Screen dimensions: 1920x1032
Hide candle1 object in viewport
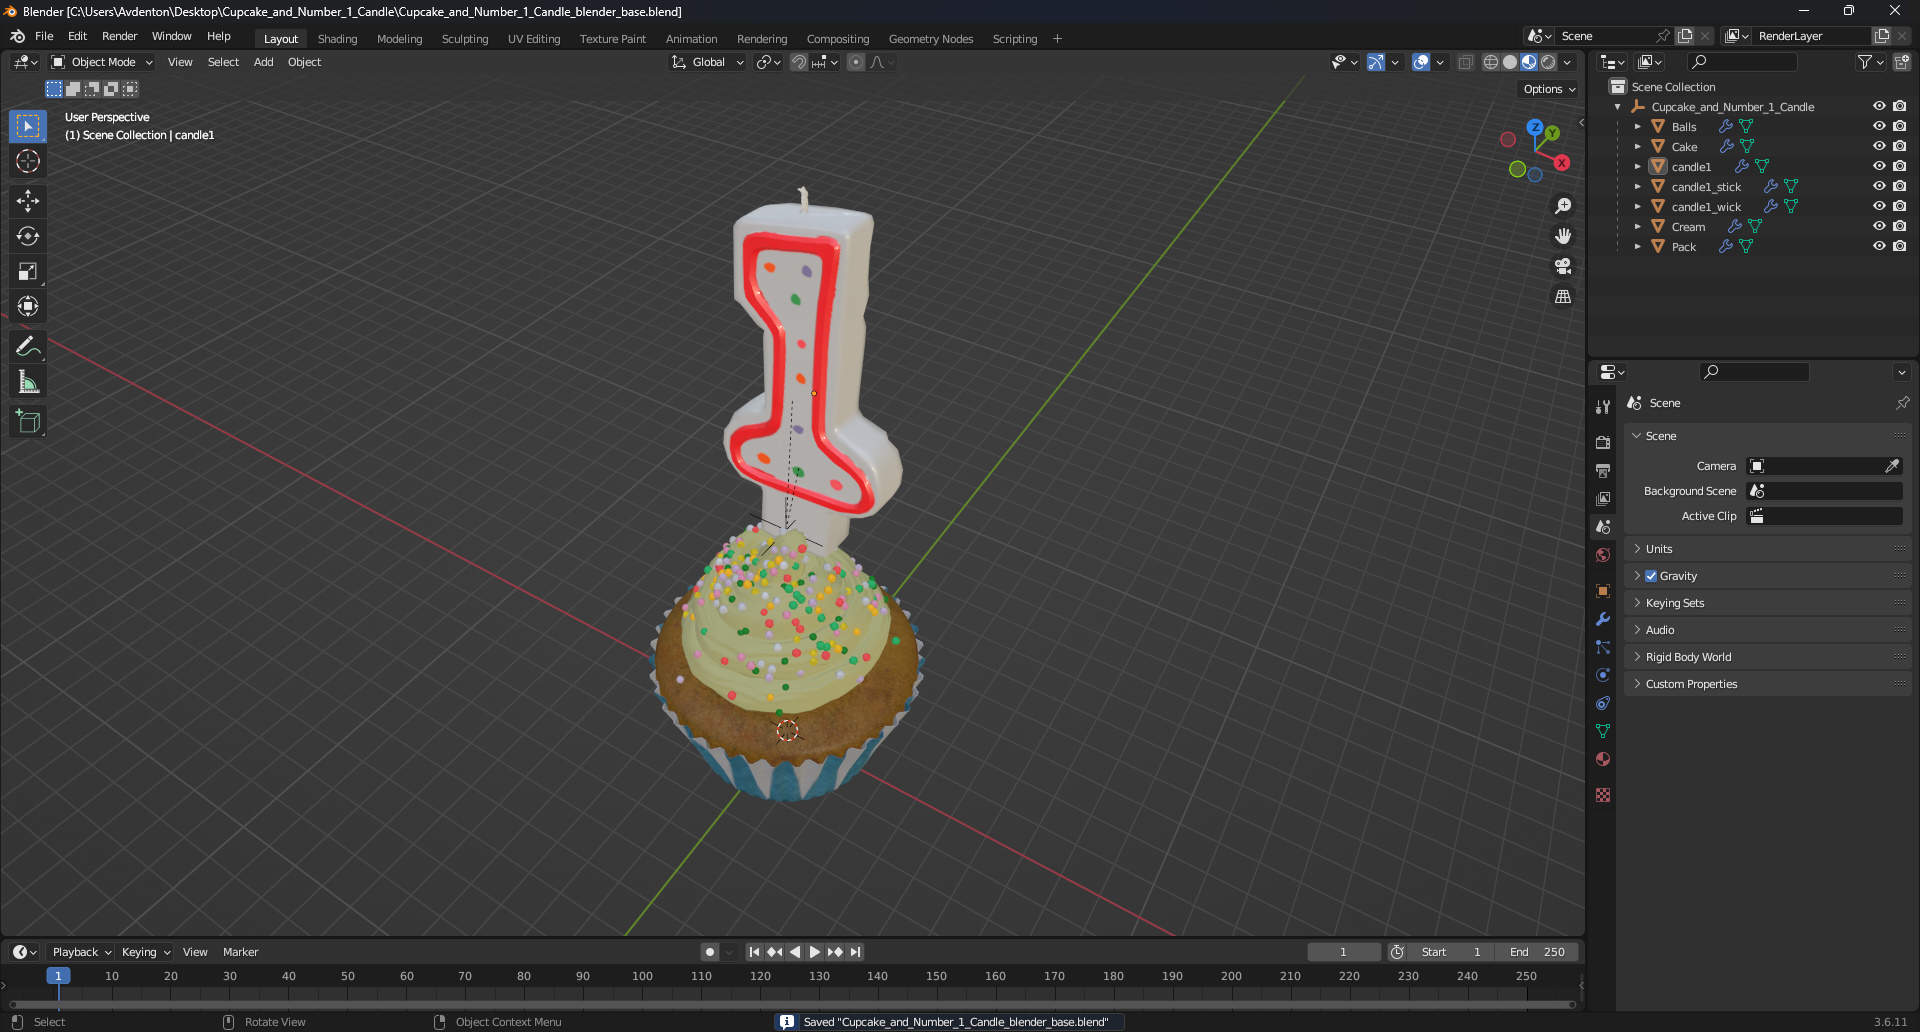pos(1879,166)
